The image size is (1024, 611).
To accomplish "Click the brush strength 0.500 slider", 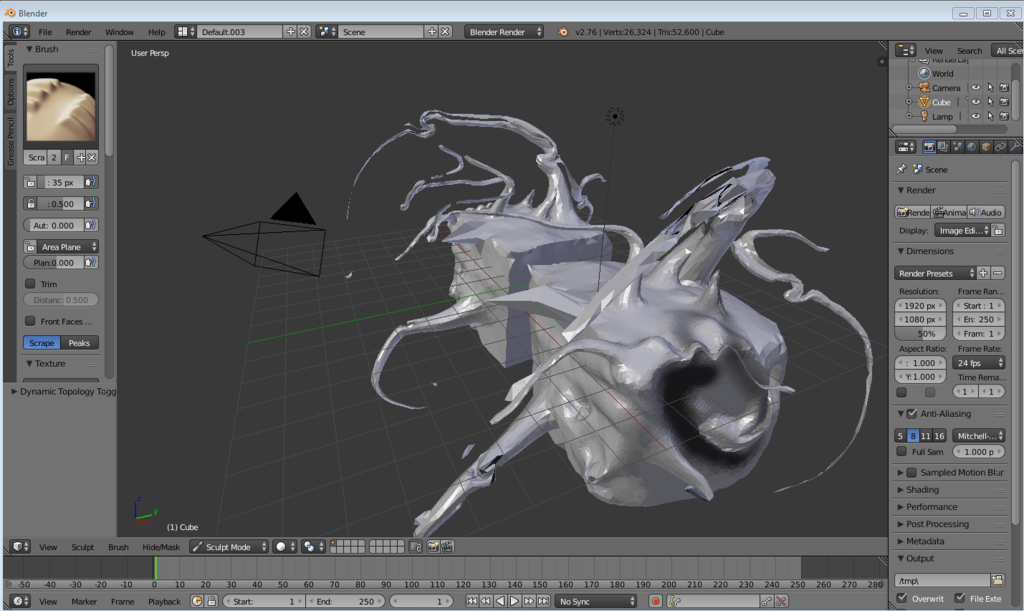I will (61, 204).
